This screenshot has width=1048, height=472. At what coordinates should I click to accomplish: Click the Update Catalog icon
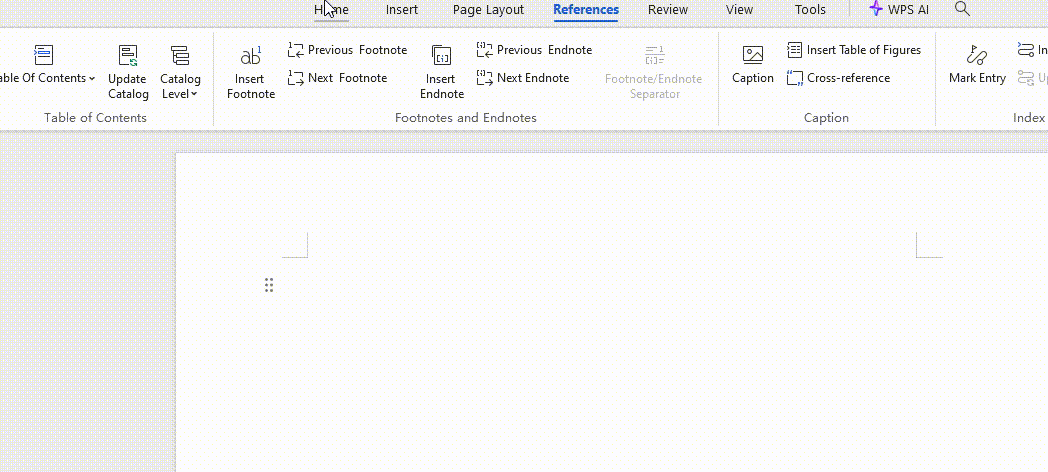tap(128, 56)
